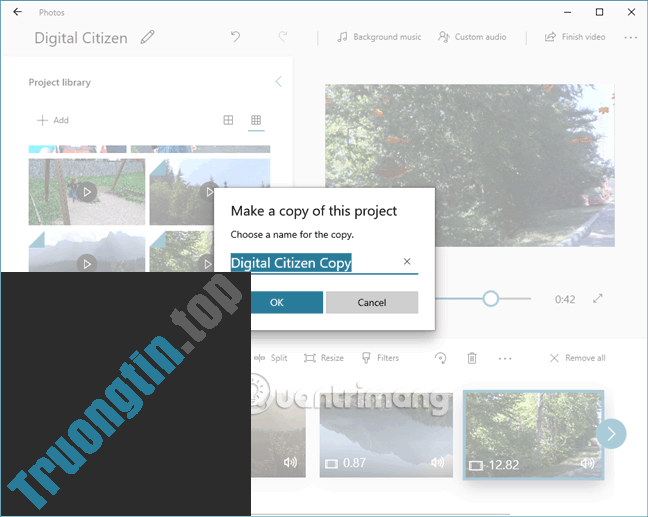Click Finish video
The width and height of the screenshot is (648, 517).
click(575, 37)
